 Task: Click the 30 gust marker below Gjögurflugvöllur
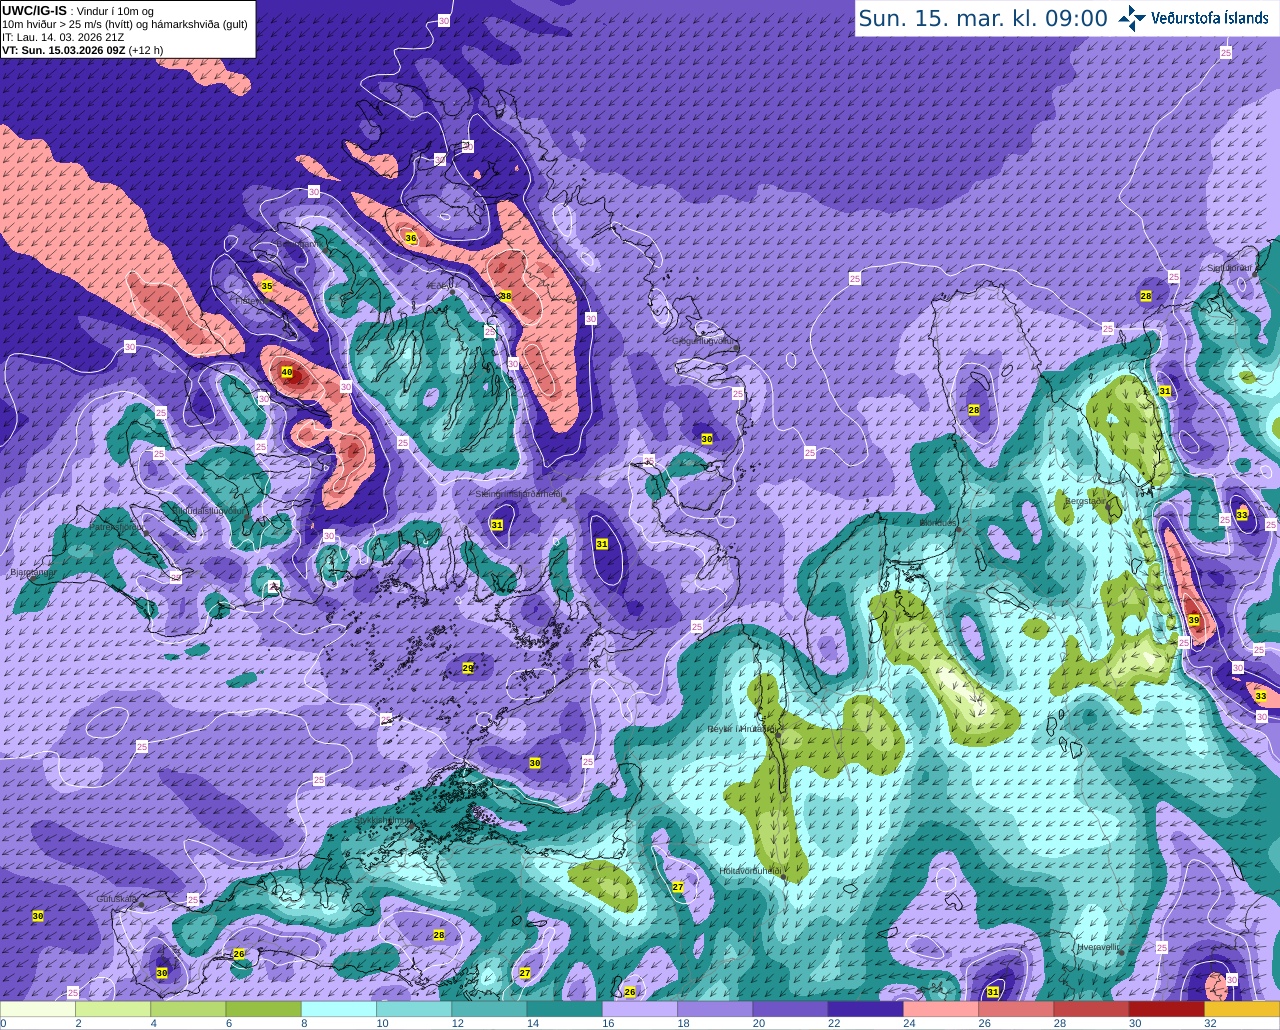707,439
